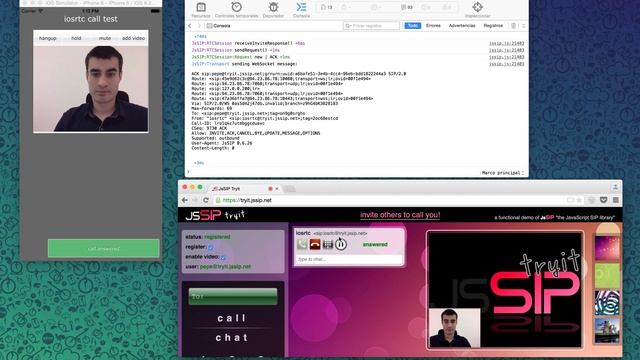Click the green answer phone icon
Image resolution: width=640 pixels, height=360 pixels.
coord(302,244)
